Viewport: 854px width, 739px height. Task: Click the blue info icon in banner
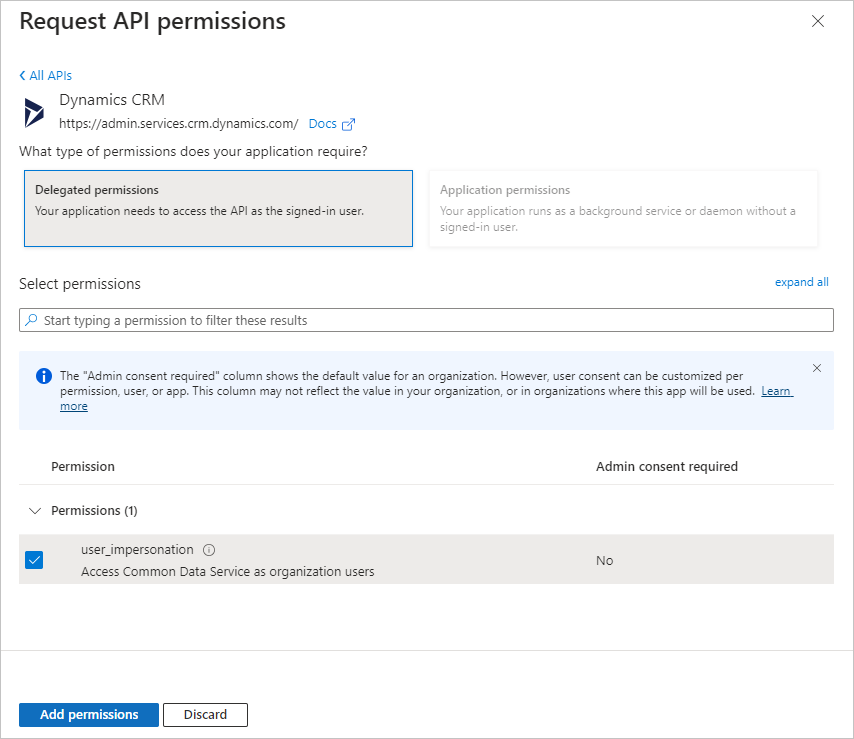click(x=44, y=376)
